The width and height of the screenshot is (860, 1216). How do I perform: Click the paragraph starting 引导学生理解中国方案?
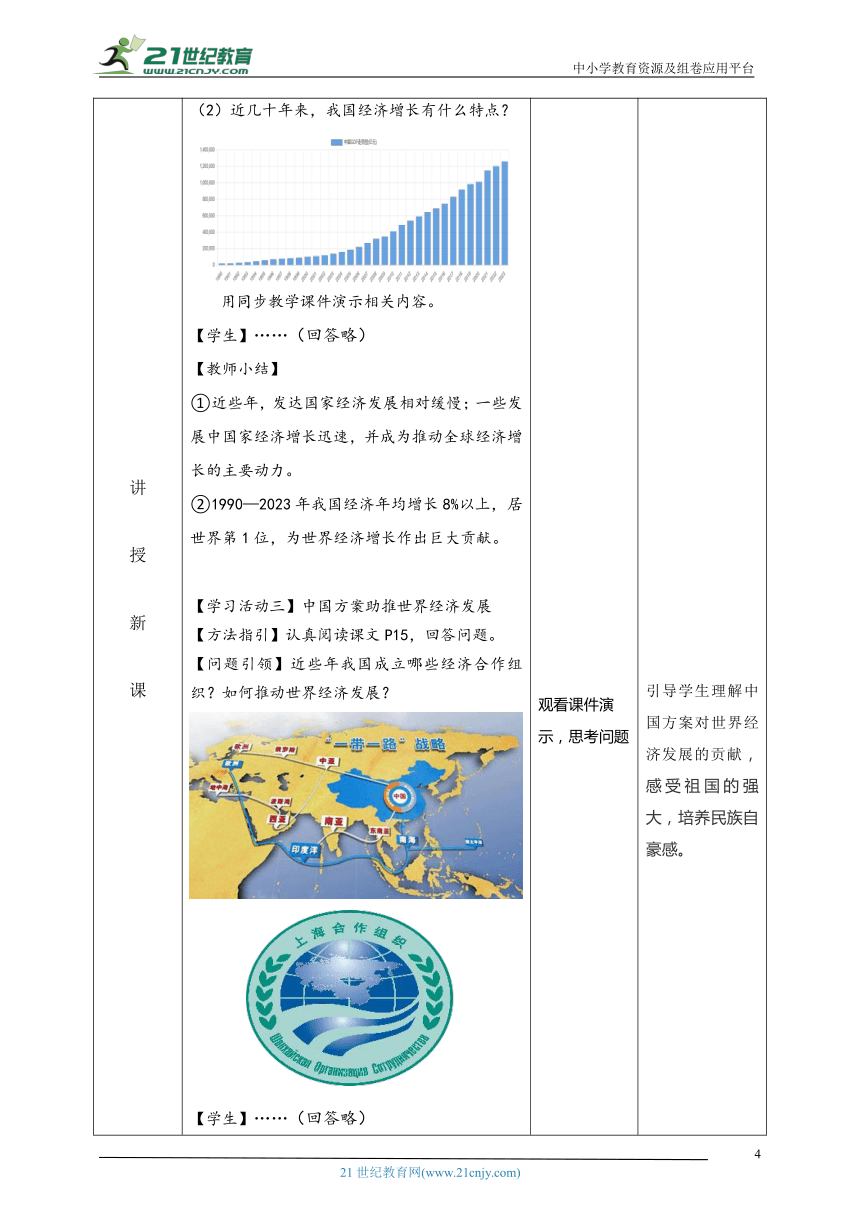pos(702,772)
